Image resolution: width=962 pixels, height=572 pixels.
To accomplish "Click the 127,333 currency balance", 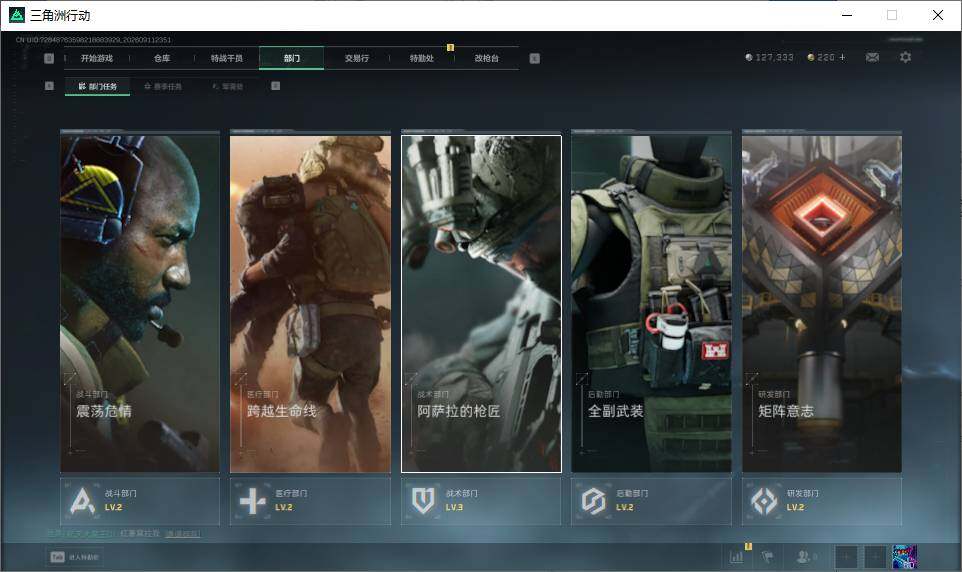I will pos(774,57).
